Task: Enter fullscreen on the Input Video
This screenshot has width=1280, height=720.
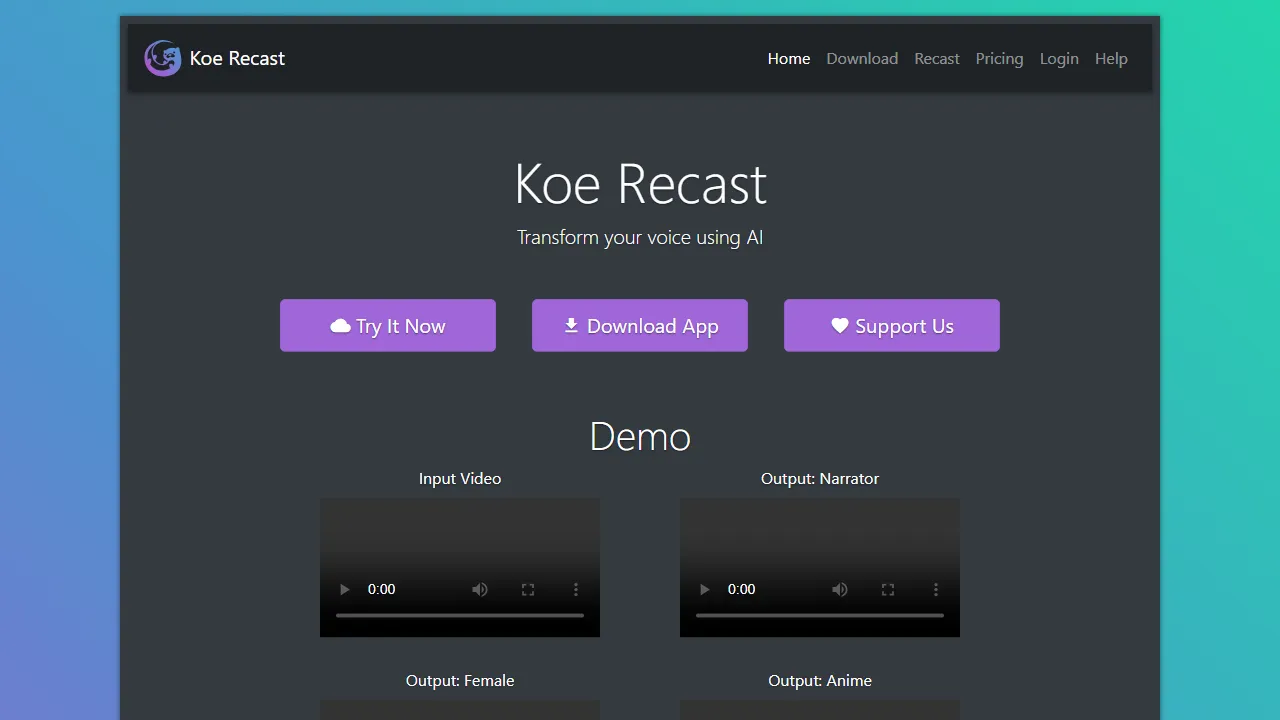Action: pos(528,589)
